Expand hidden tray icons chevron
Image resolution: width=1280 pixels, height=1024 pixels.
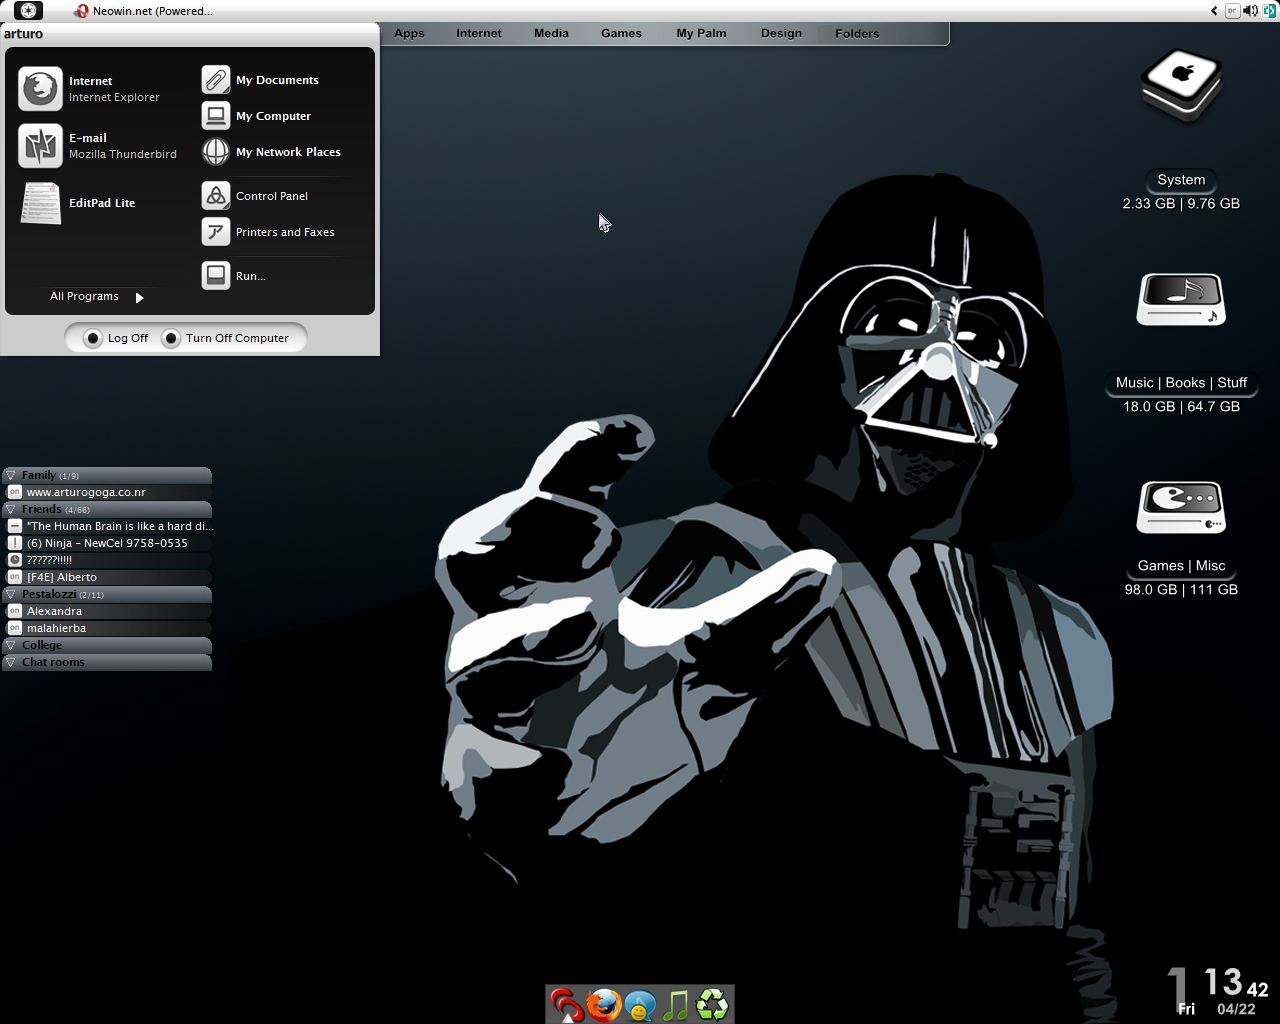(x=1214, y=11)
